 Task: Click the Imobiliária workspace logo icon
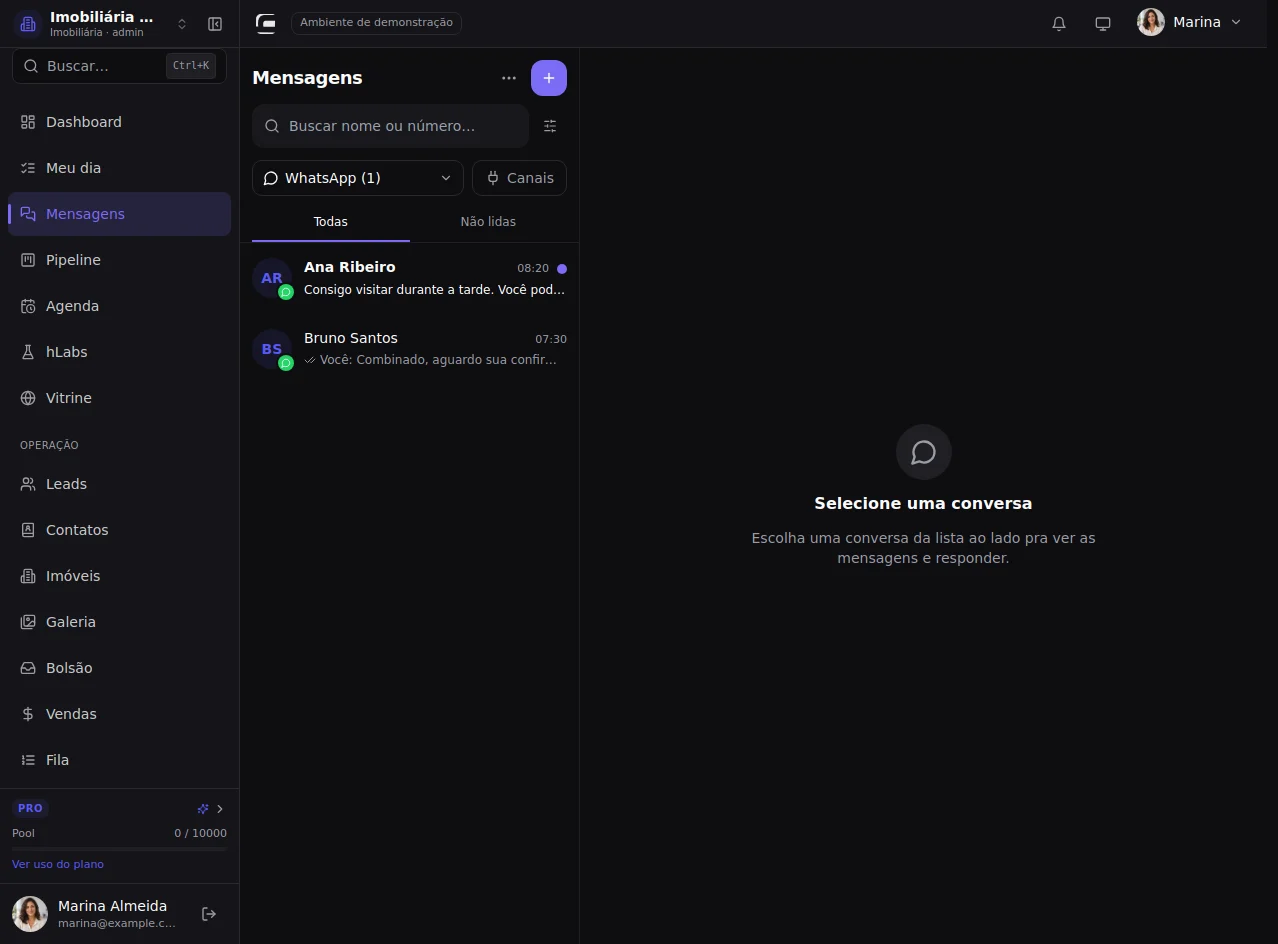click(28, 24)
